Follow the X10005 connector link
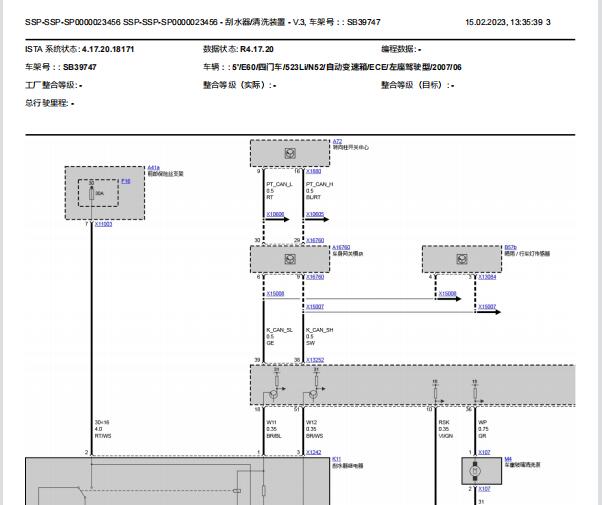 point(315,214)
